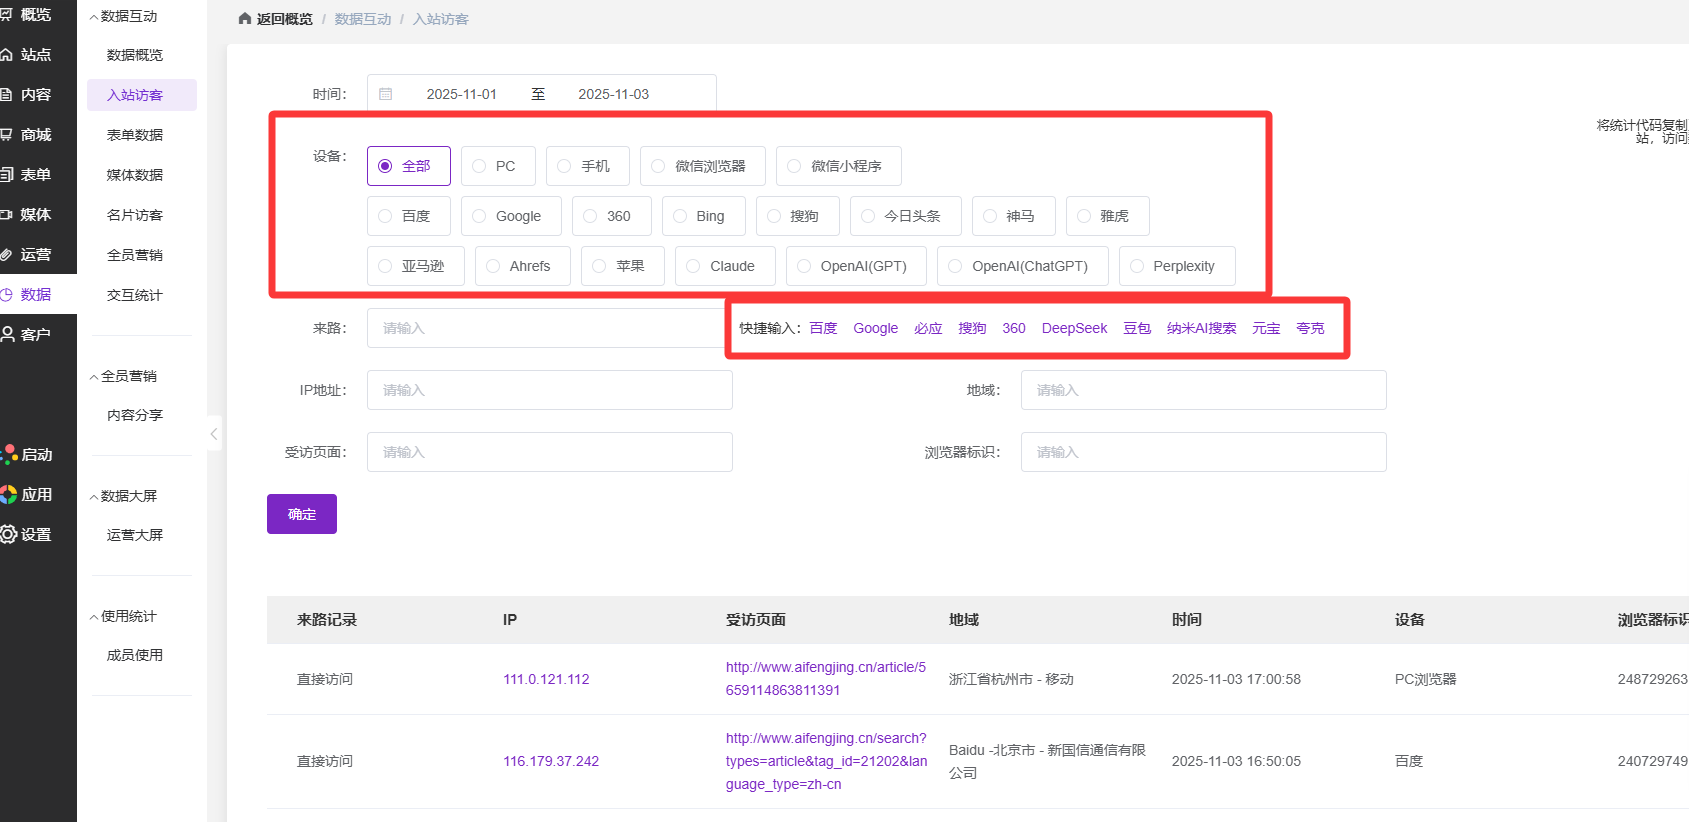Open the calendar icon in date field
1689x822 pixels.
coord(386,94)
